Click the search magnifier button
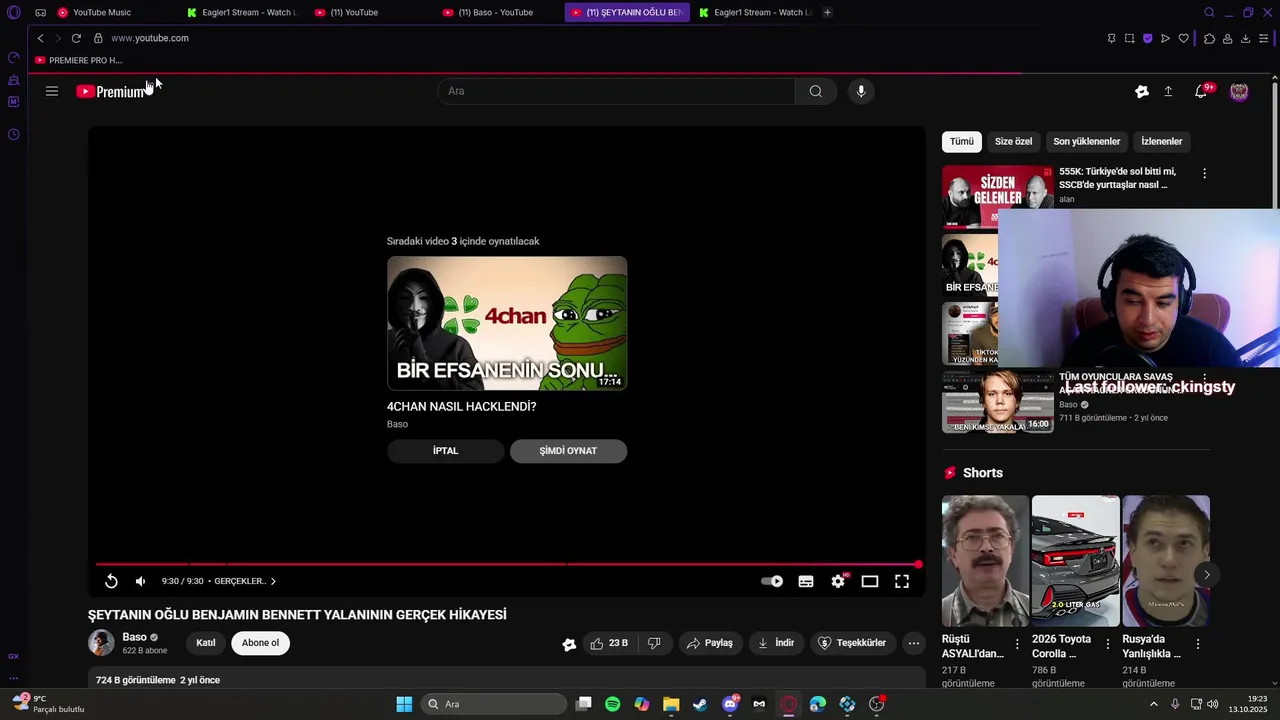Image resolution: width=1280 pixels, height=720 pixels. (x=816, y=91)
